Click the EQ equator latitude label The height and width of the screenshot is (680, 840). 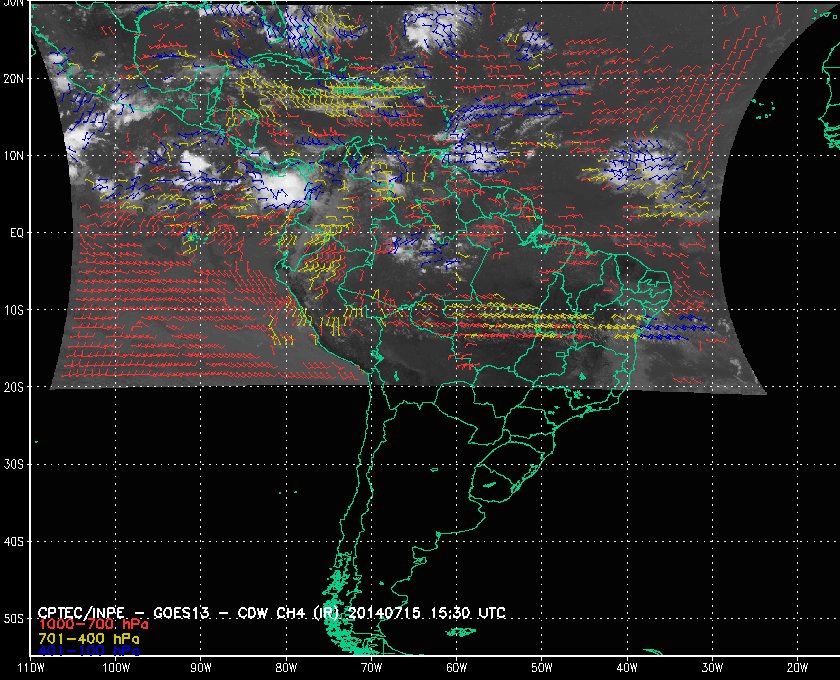pyautogui.click(x=15, y=232)
